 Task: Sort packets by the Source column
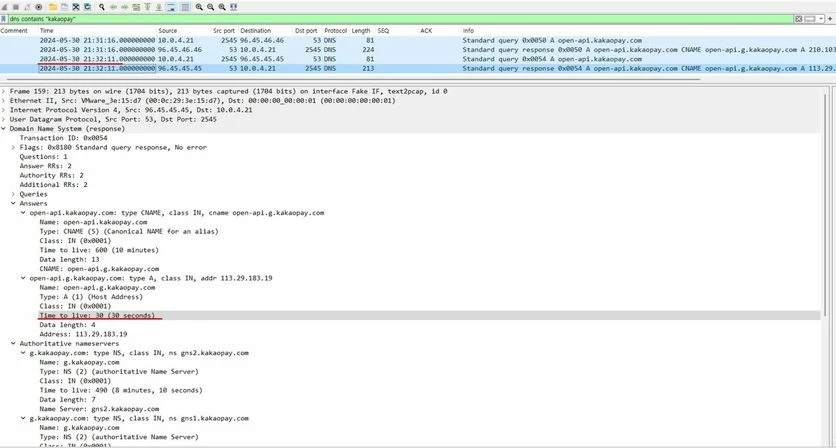184,31
